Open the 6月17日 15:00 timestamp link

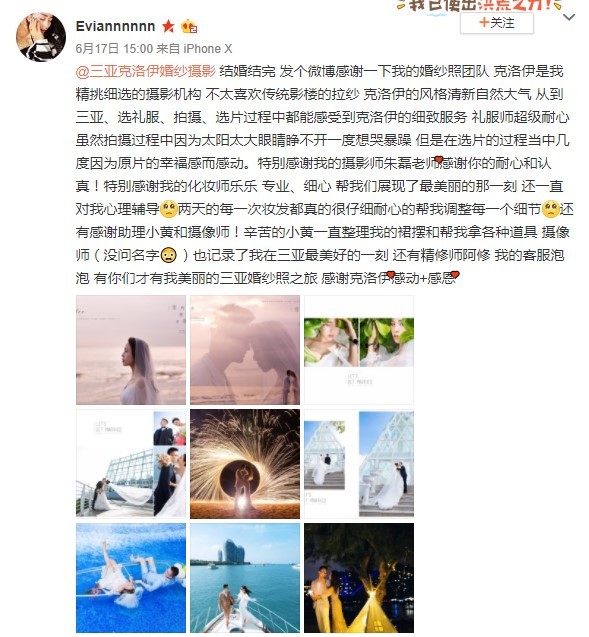pos(114,49)
